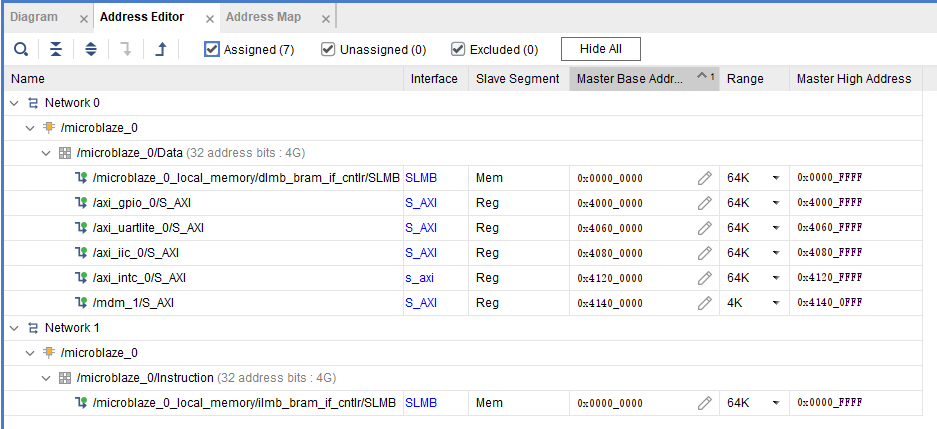Toggle the Unassigned (0) checkbox
The image size is (937, 429).
click(327, 49)
